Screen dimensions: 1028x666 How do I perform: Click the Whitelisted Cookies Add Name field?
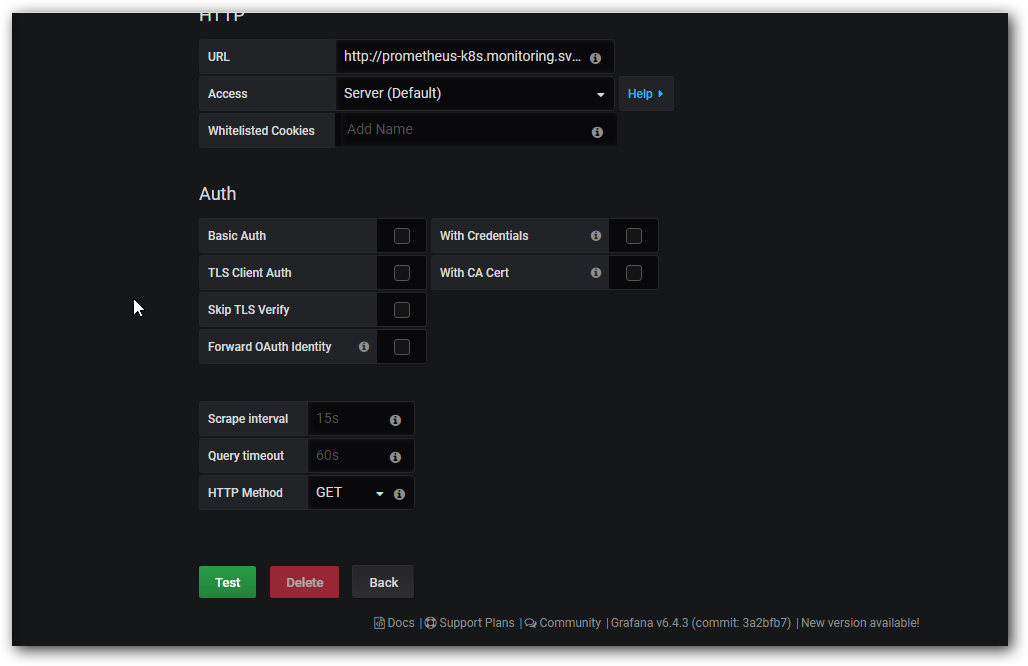tap(465, 130)
